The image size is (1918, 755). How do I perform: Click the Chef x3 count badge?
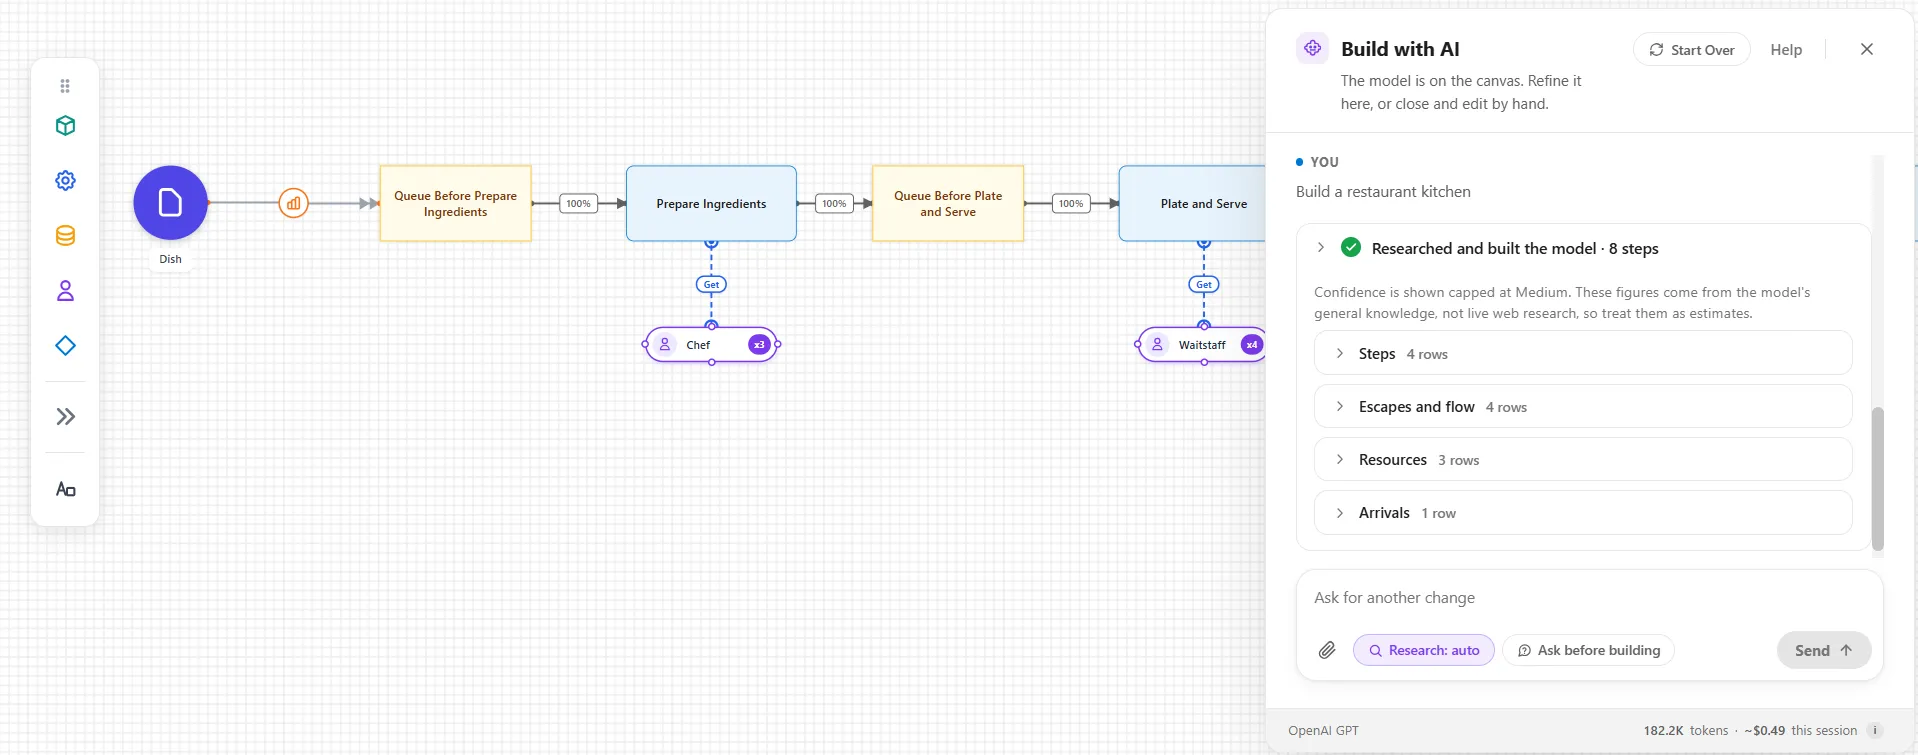coord(759,345)
